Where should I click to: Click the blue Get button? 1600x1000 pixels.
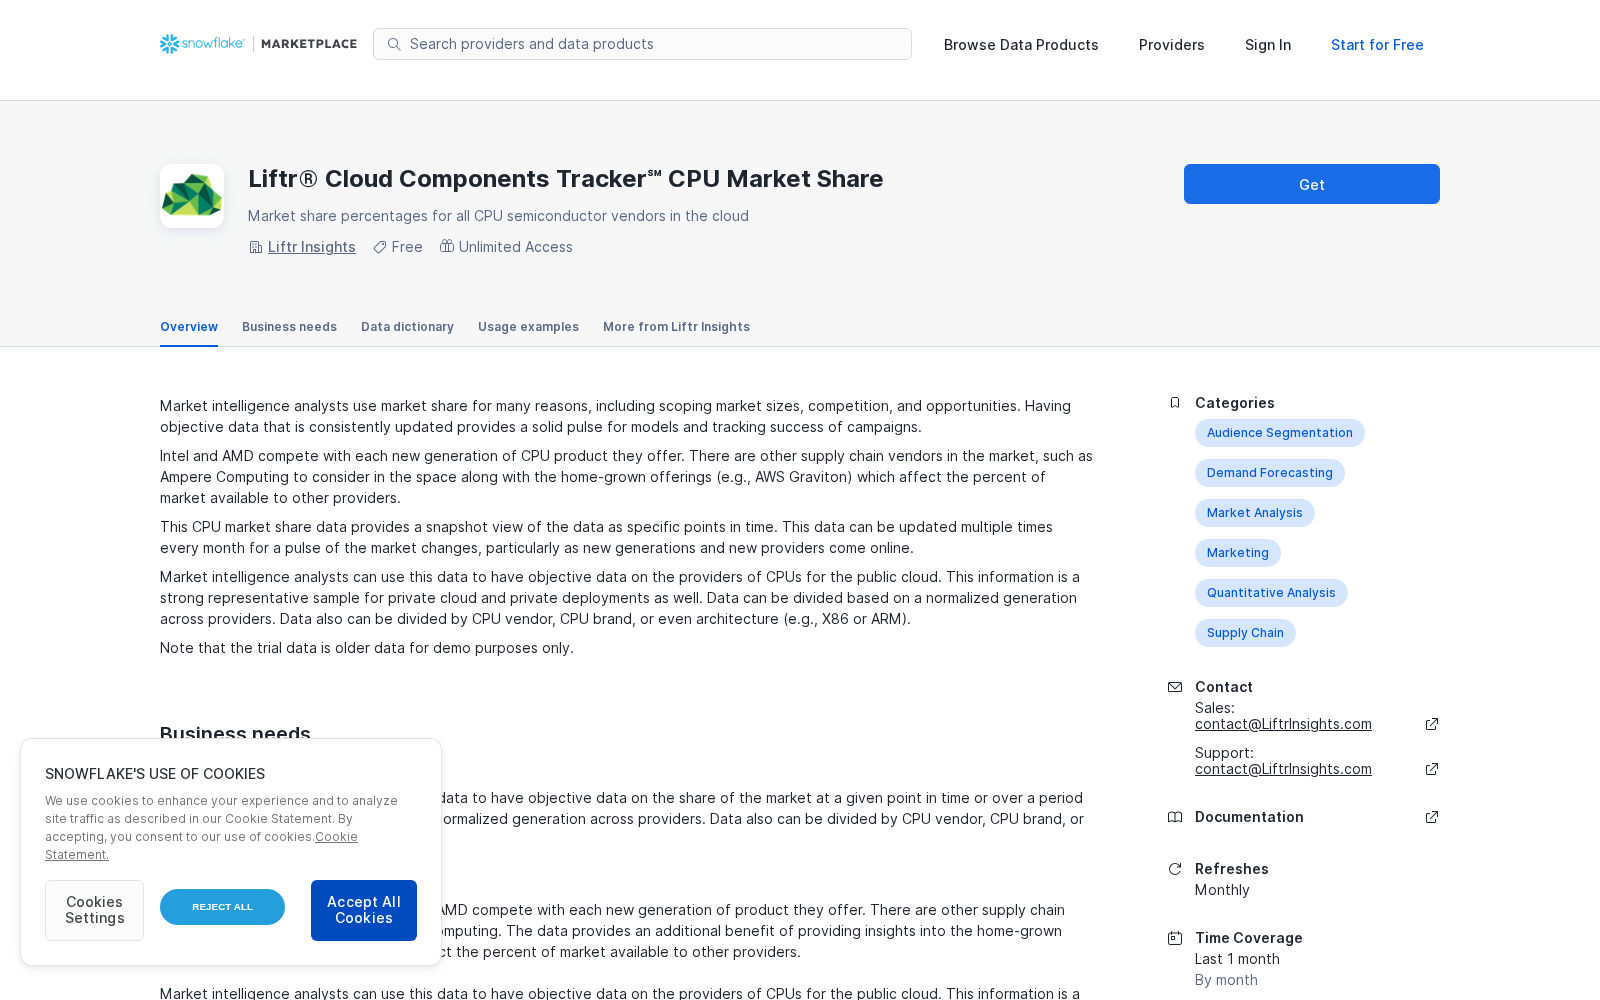1312,184
